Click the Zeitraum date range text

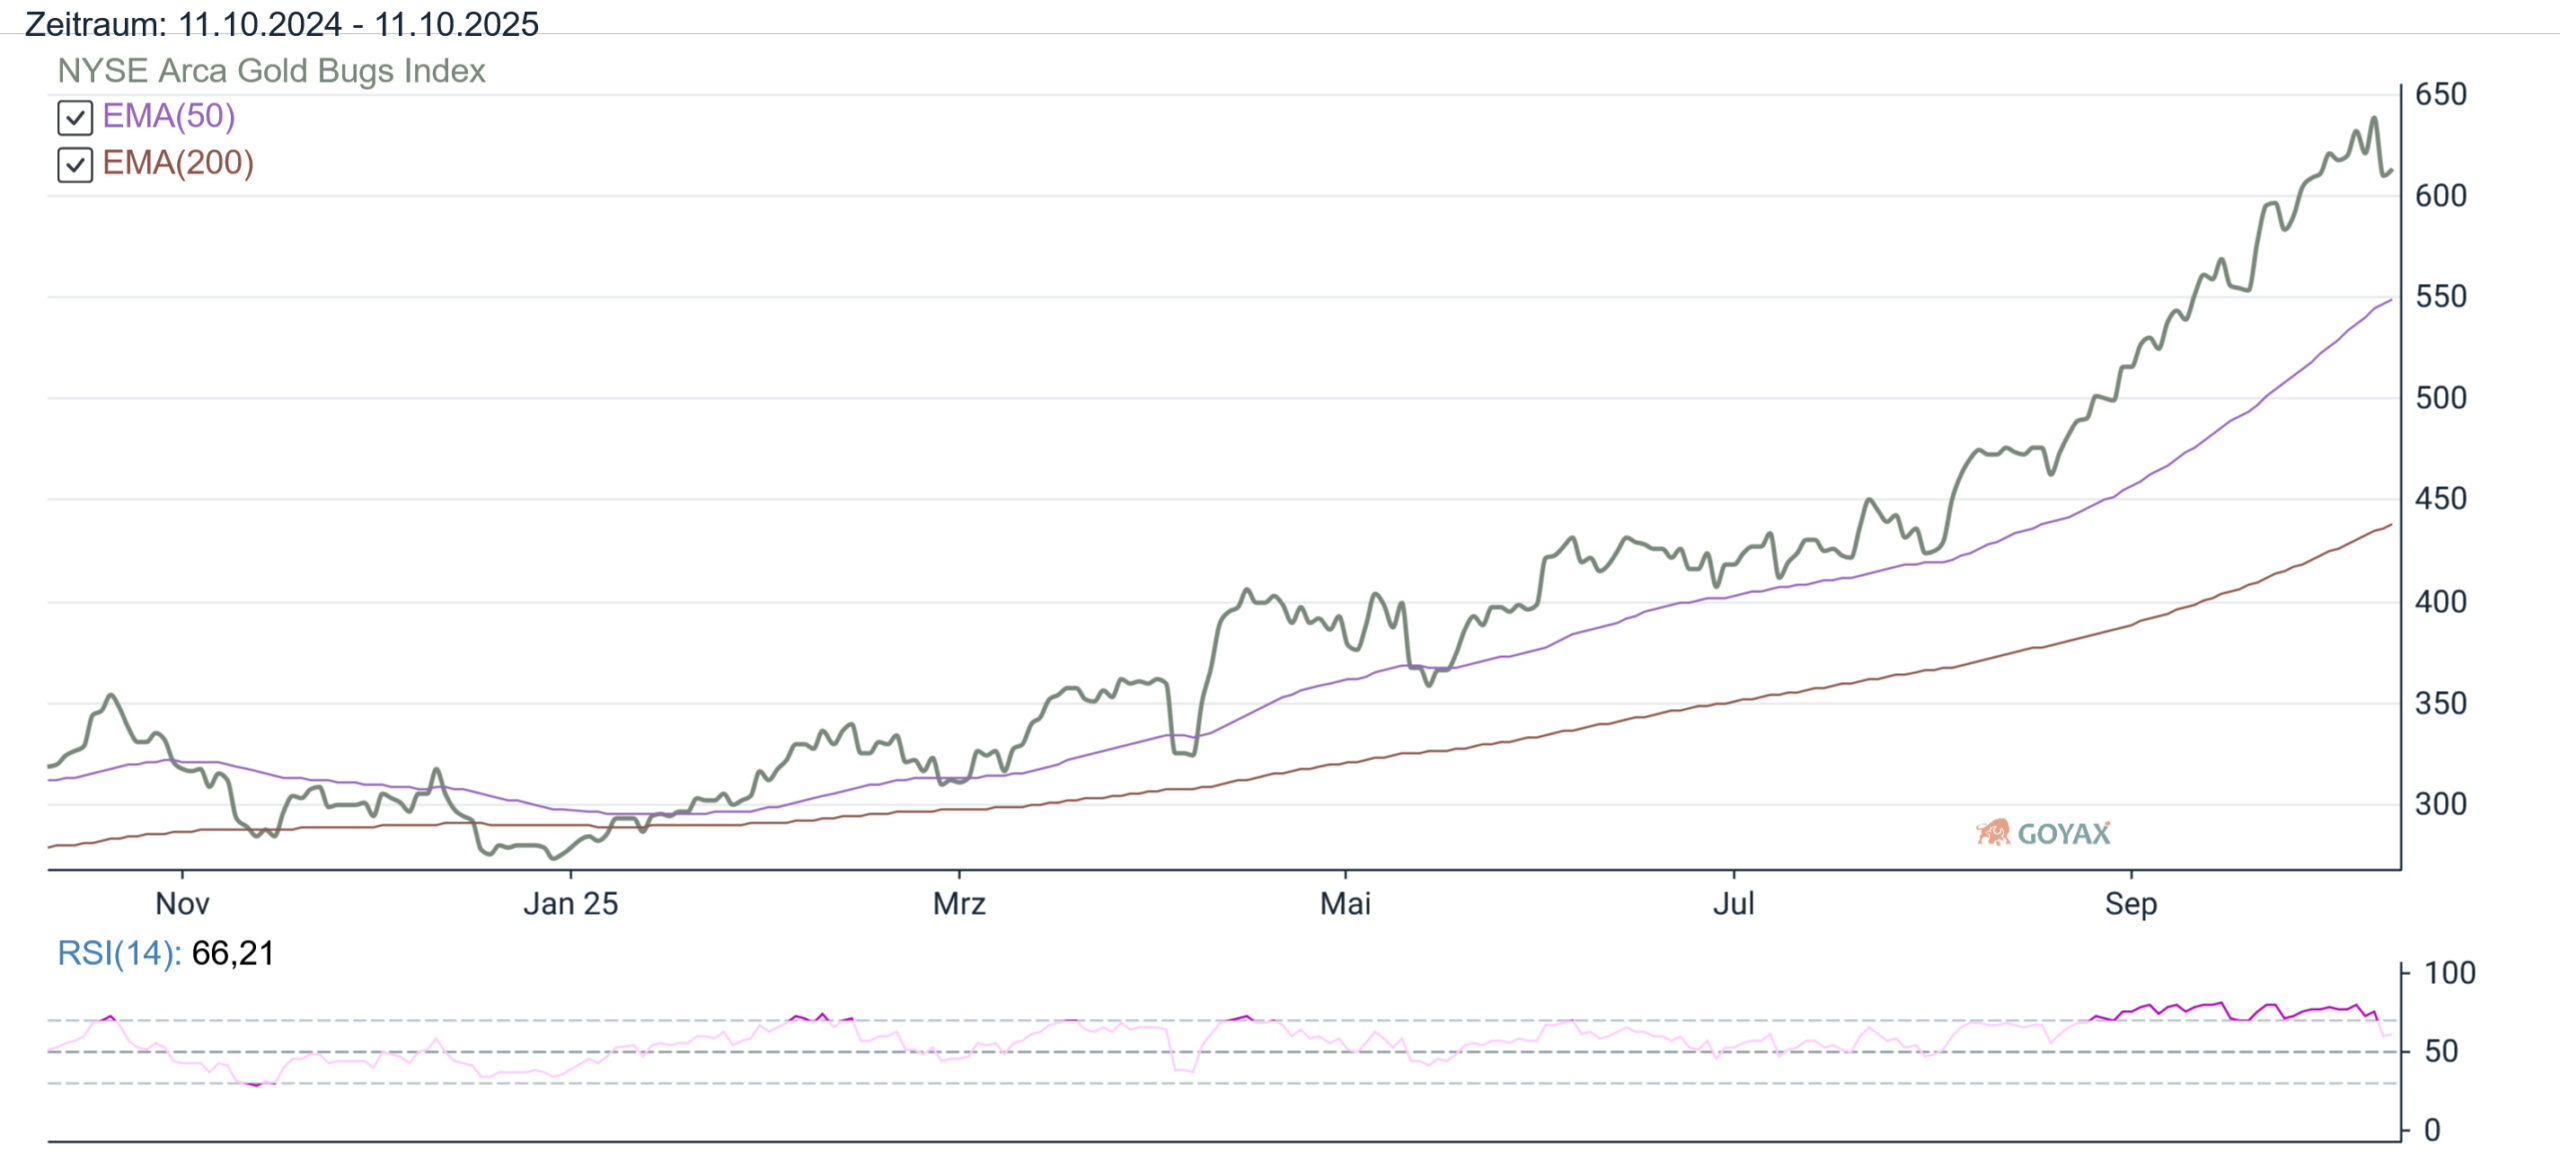tap(281, 23)
